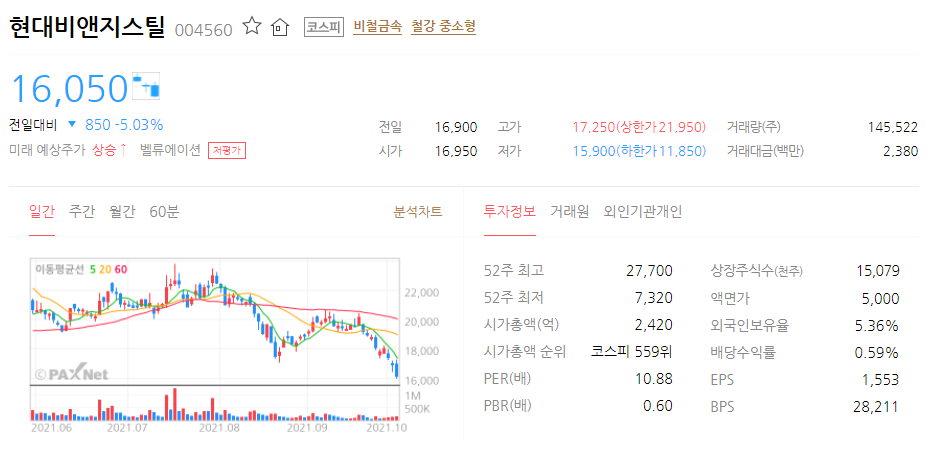Switch chart to 월간 tab
Screen dimensions: 927x454
pyautogui.click(x=122, y=212)
